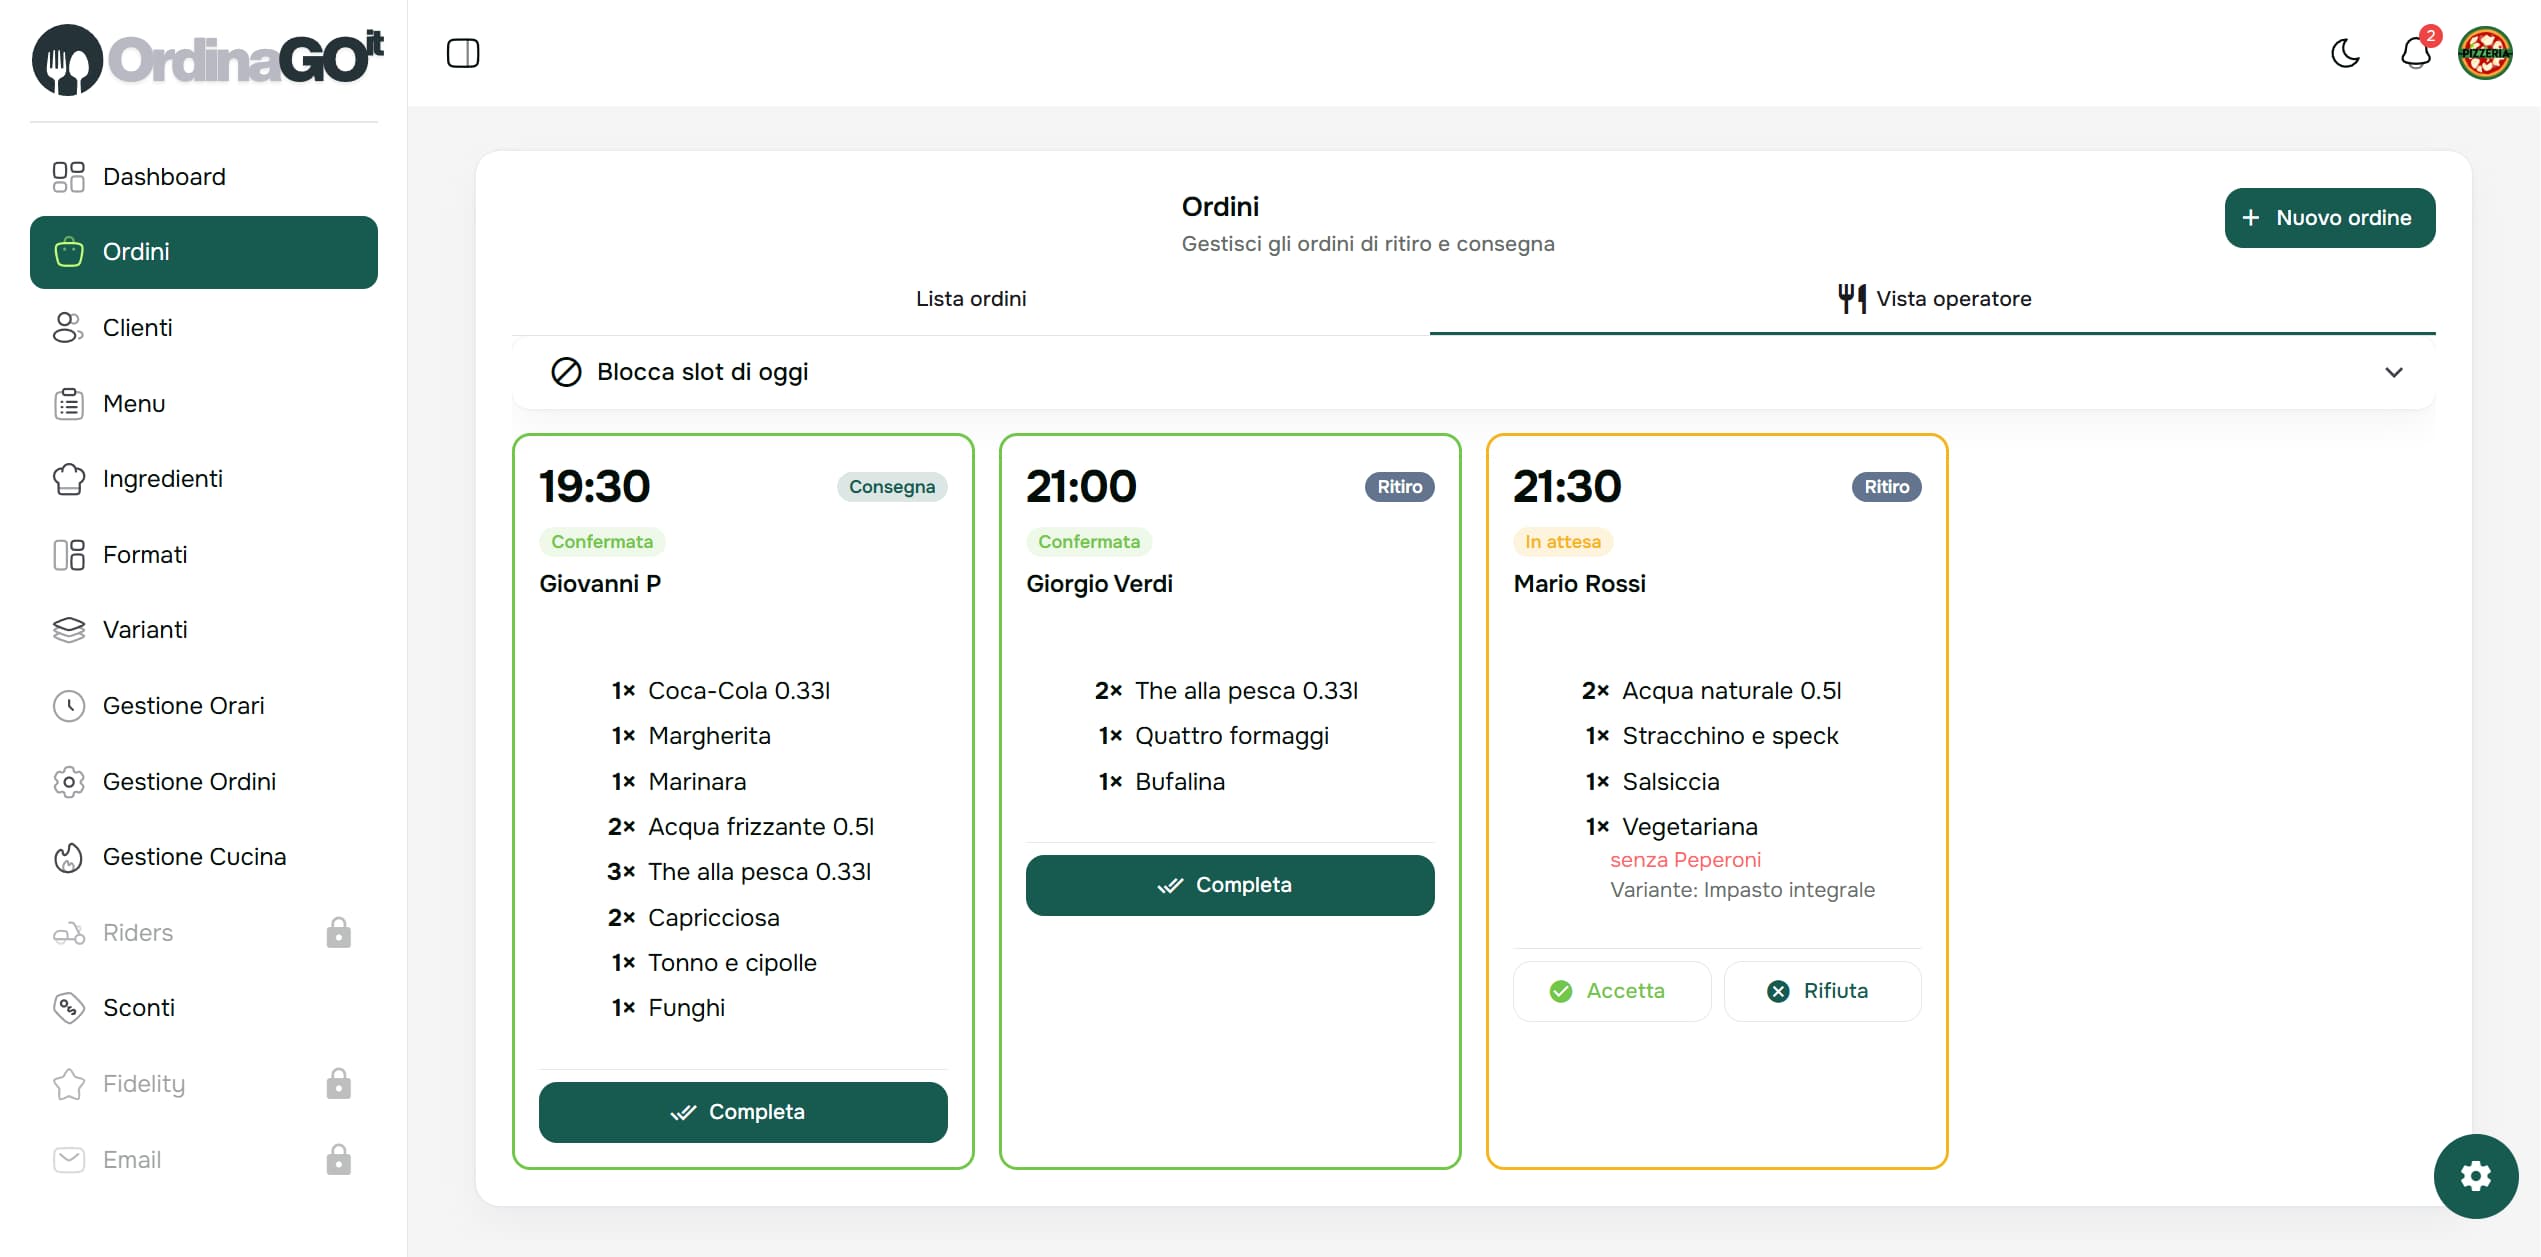Viewport: 2541px width, 1257px height.
Task: Create a Nuovo ordine
Action: coord(2330,218)
